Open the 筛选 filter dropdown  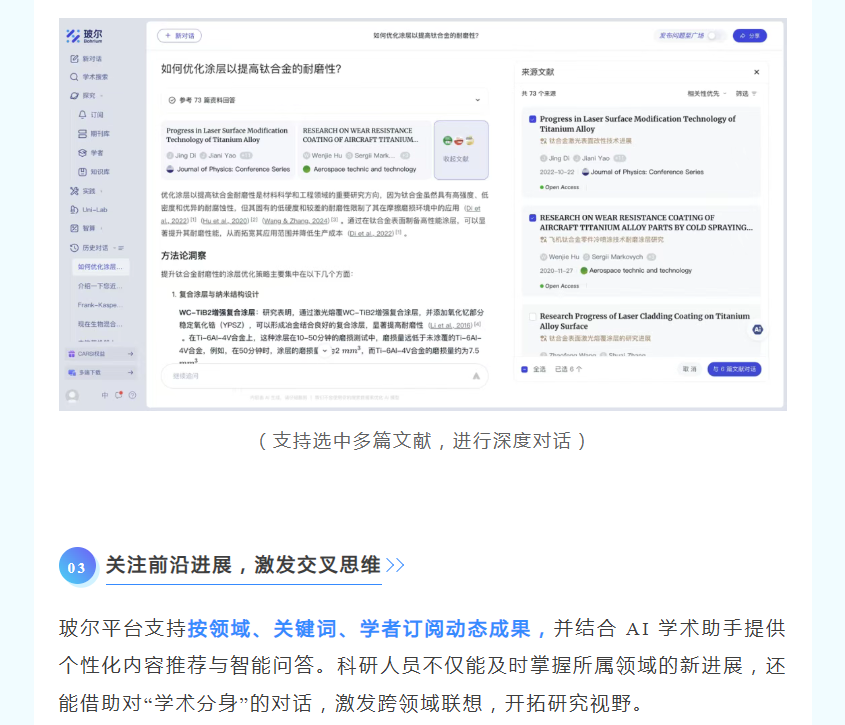click(x=746, y=93)
